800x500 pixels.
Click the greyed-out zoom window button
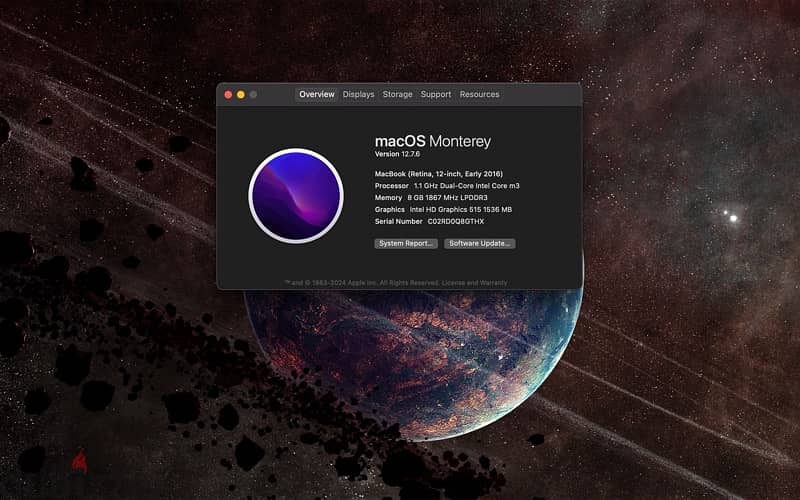253,94
